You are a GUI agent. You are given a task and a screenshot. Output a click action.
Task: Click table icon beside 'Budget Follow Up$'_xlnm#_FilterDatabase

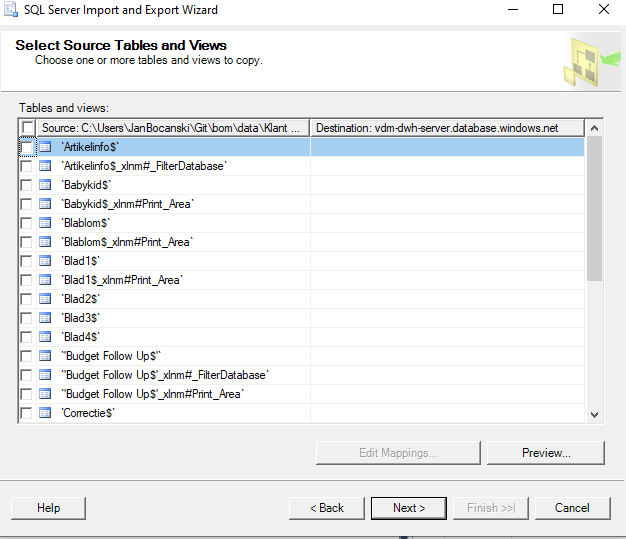(45, 375)
